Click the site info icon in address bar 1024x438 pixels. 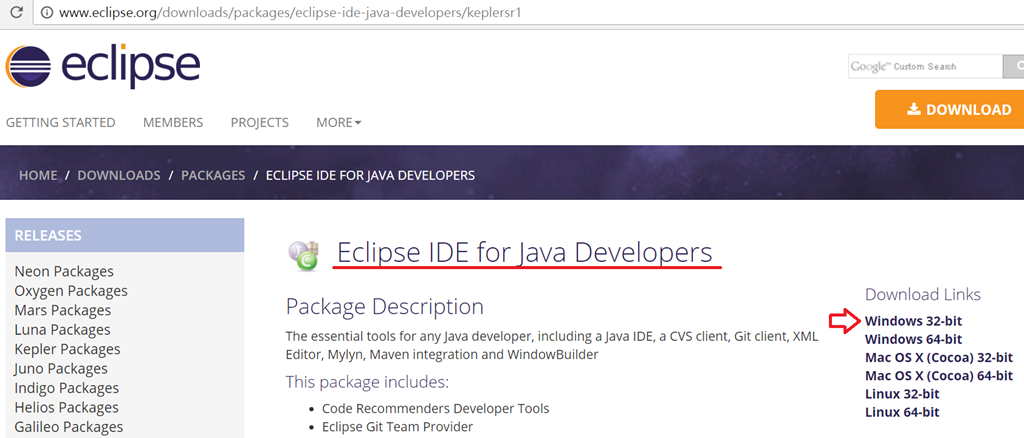(x=46, y=12)
